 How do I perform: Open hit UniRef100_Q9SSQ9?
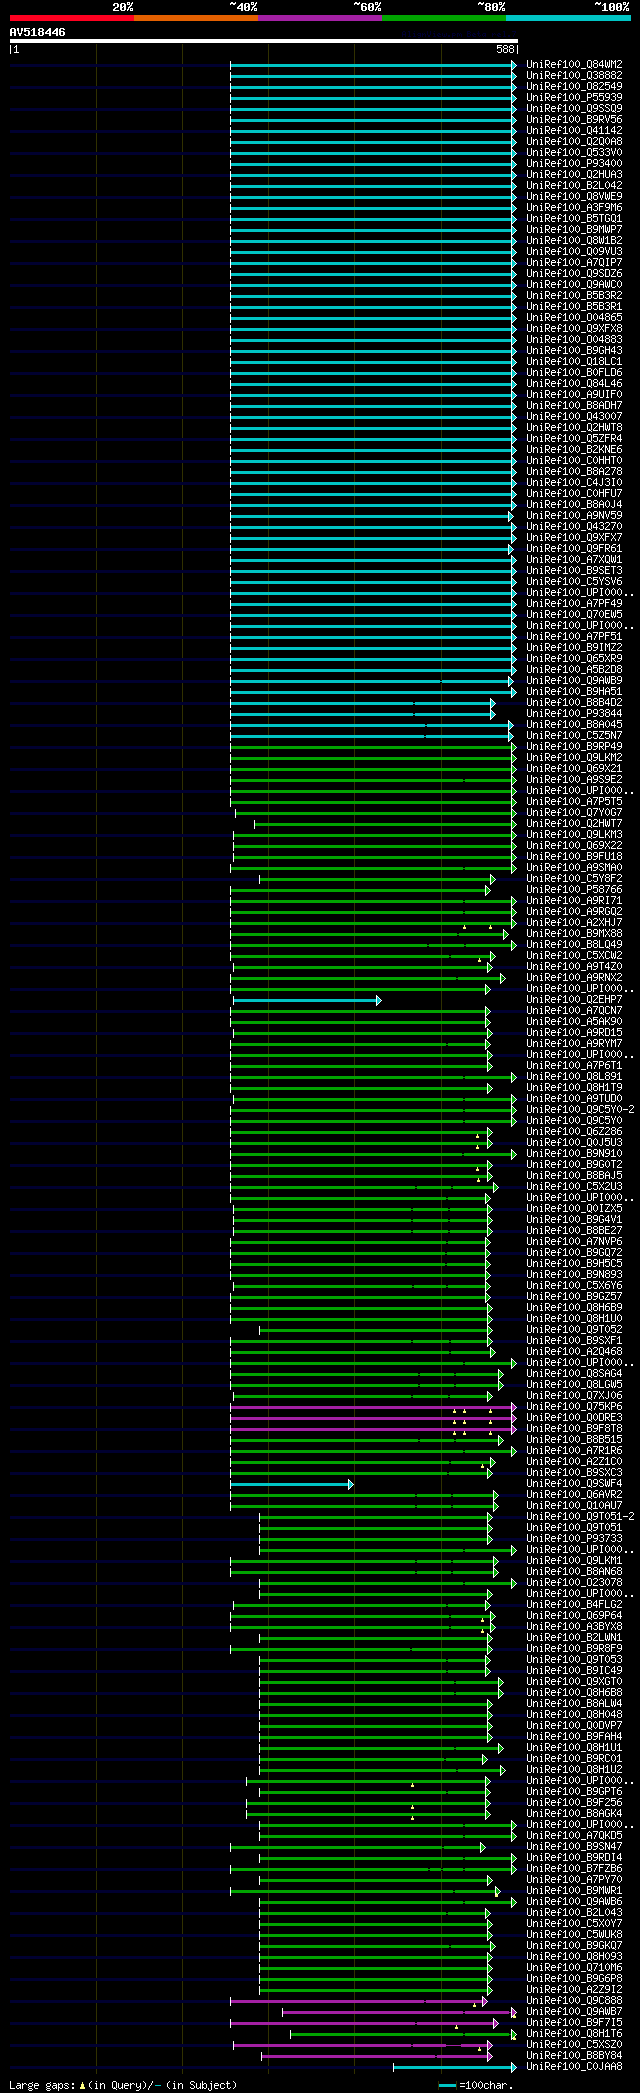pyautogui.click(x=574, y=109)
